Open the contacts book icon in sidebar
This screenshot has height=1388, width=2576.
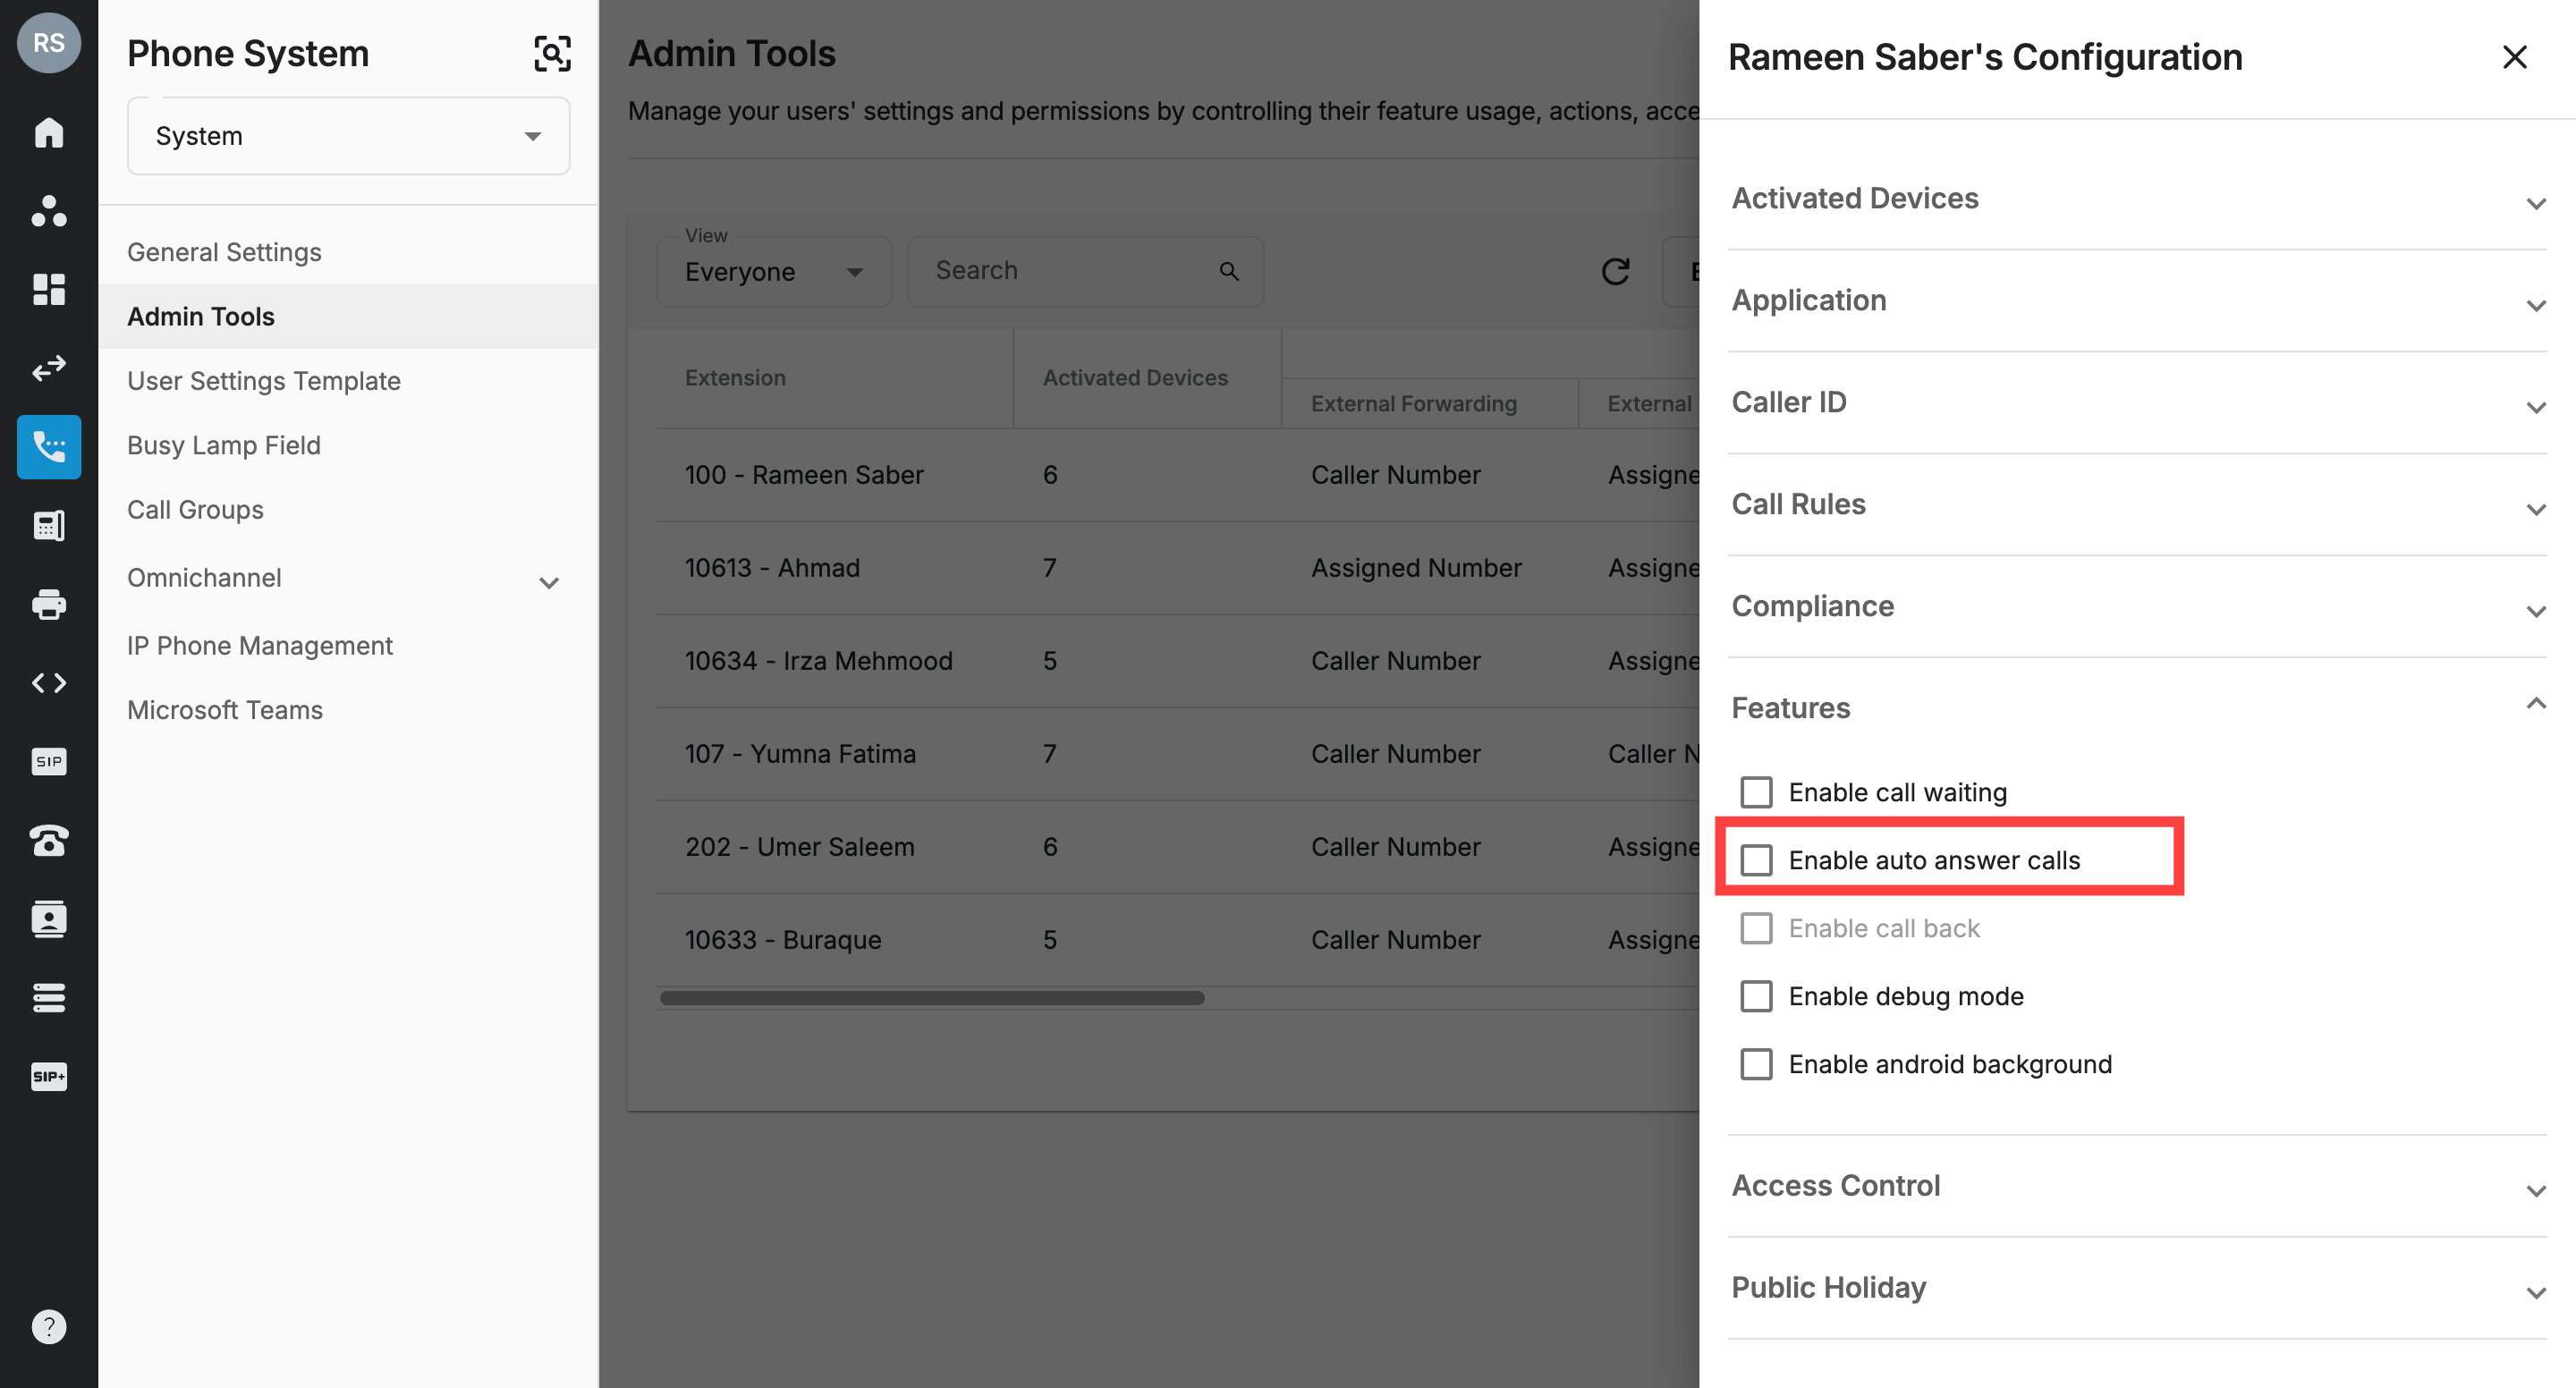click(49, 919)
